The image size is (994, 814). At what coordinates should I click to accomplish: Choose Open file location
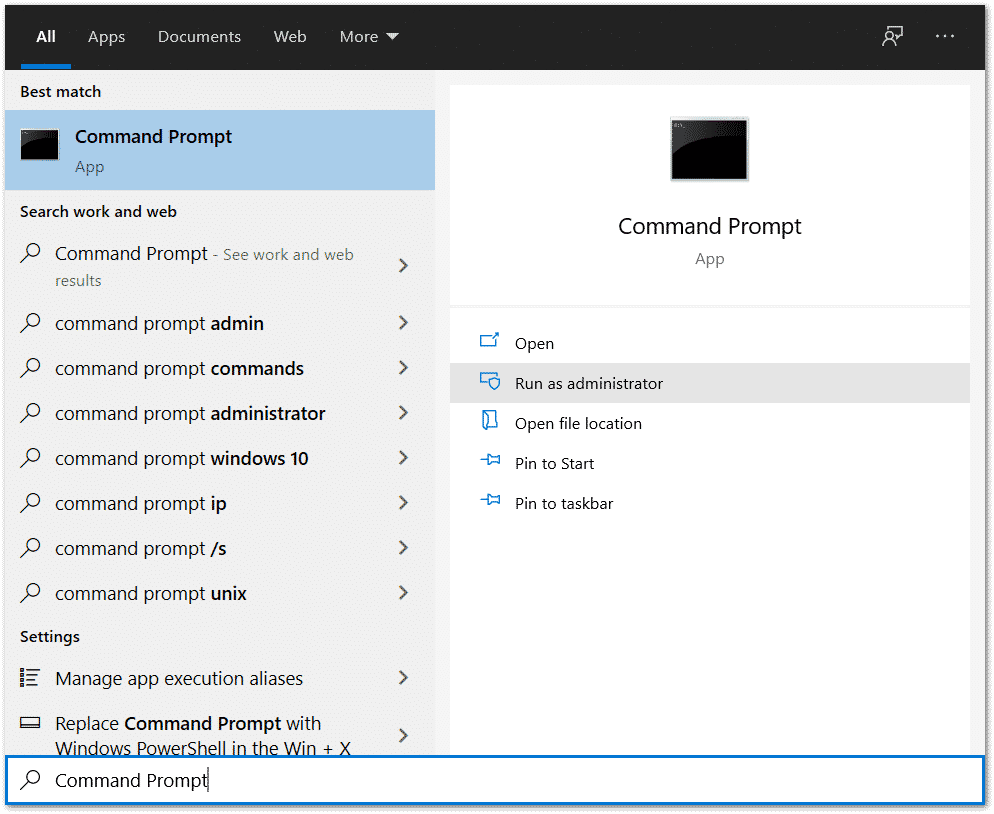click(x=710, y=423)
